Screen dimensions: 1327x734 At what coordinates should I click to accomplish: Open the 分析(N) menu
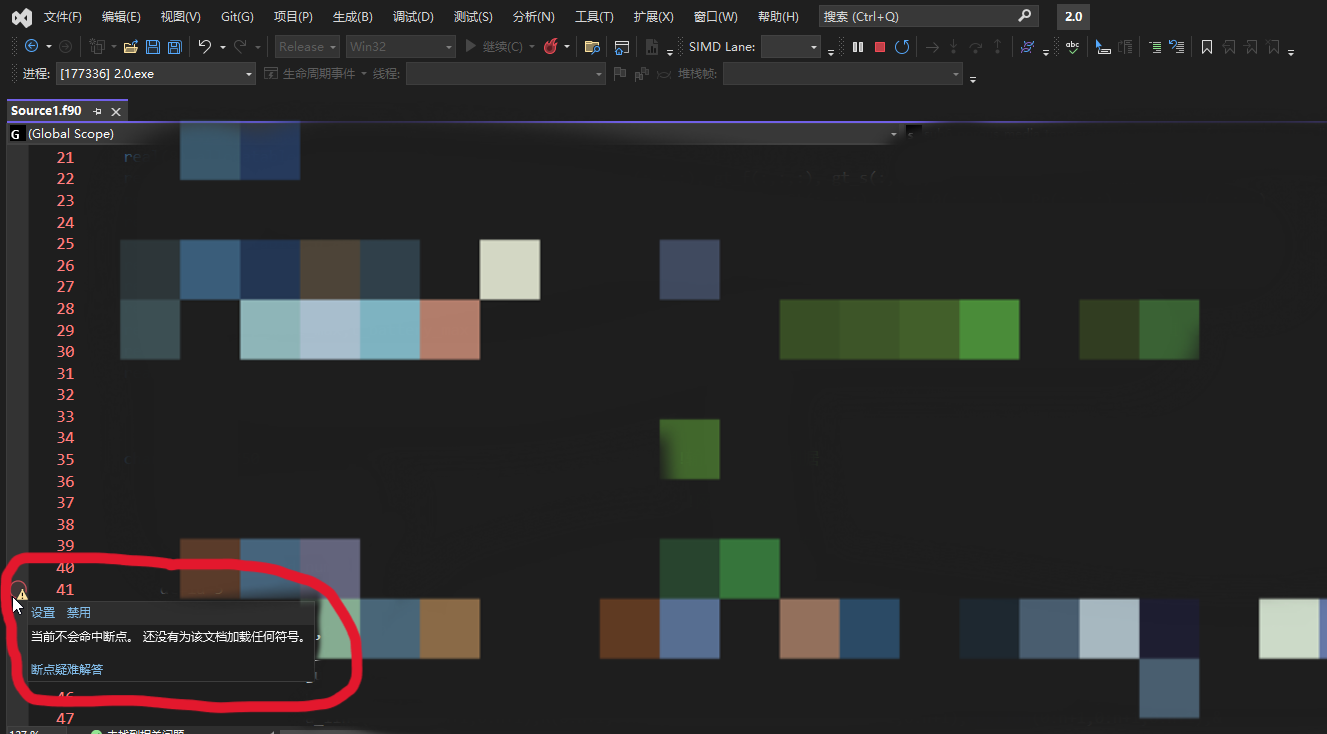tap(533, 16)
